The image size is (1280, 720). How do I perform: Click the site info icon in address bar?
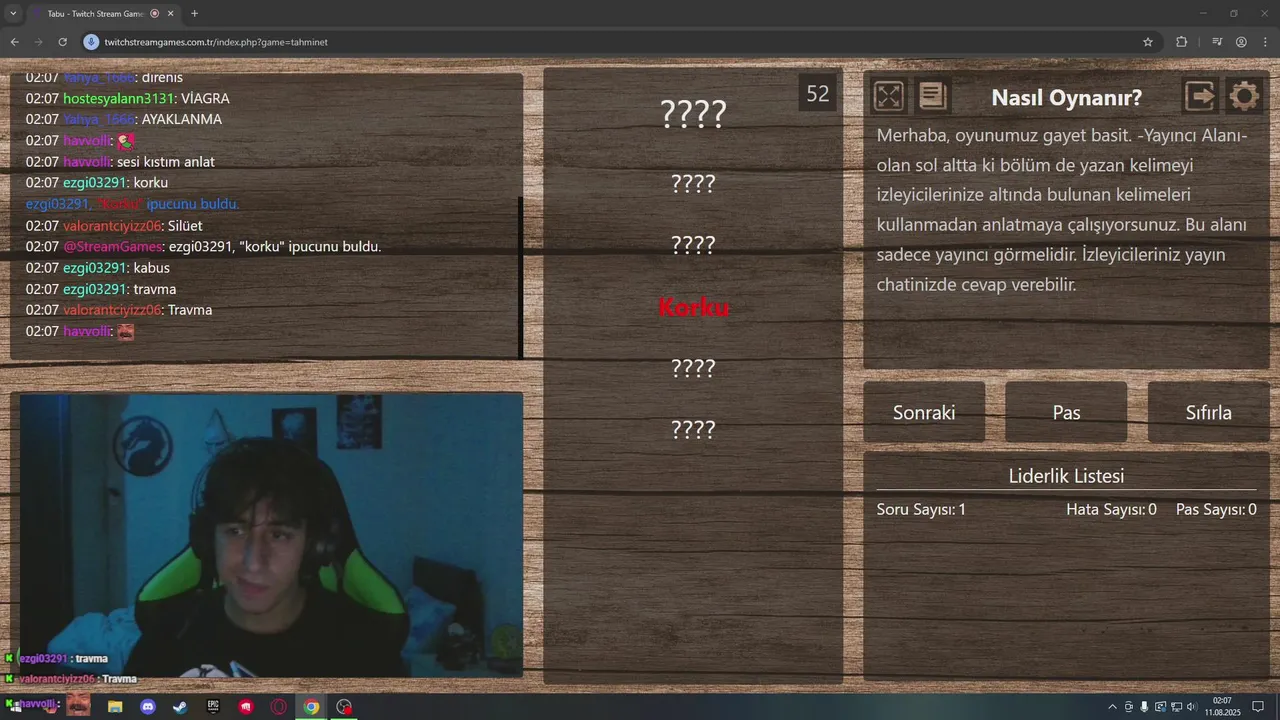91,42
